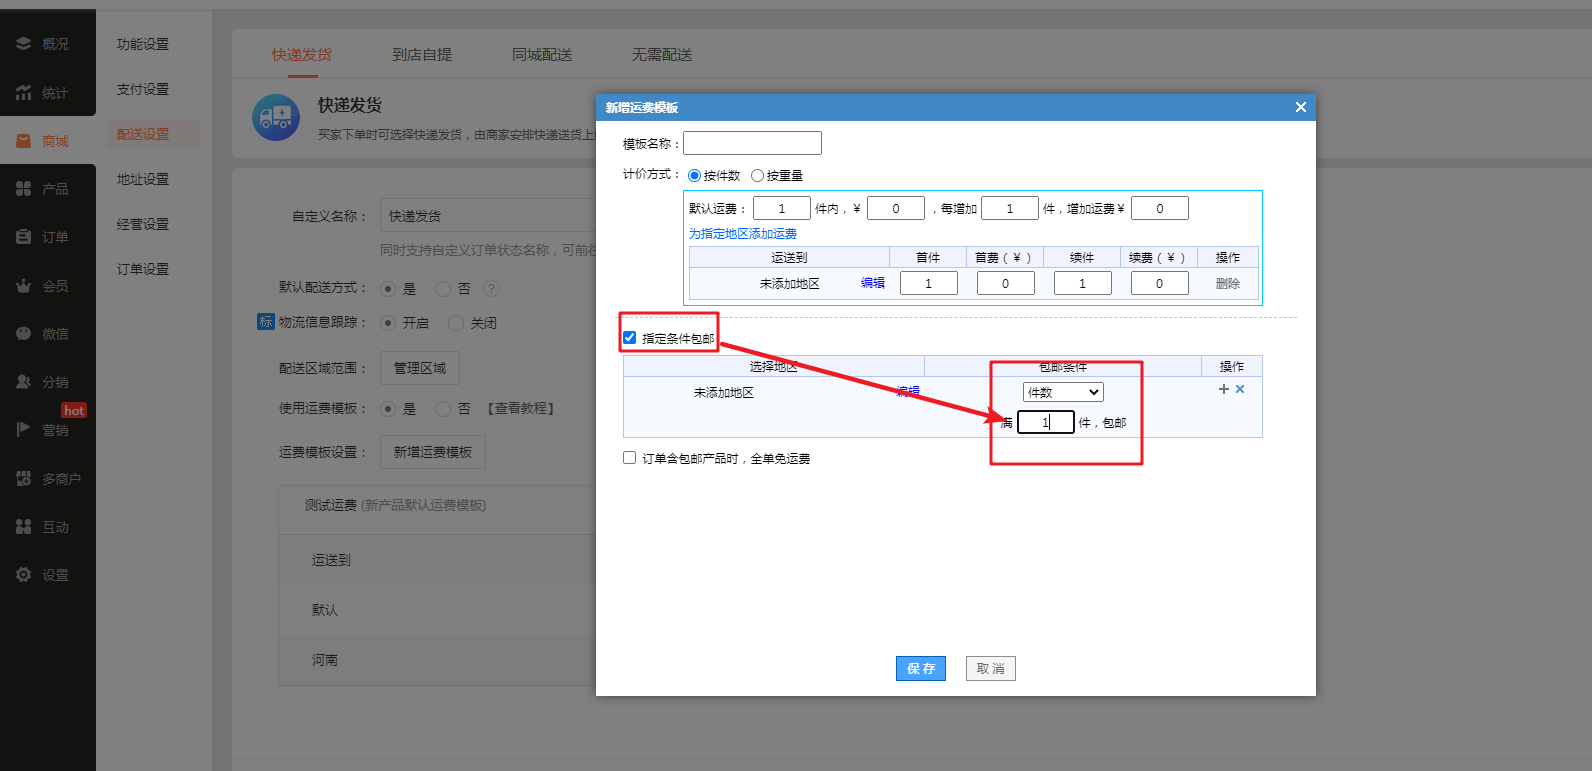
Task: Click 默认 row in the shipping template list
Action: tap(437, 610)
